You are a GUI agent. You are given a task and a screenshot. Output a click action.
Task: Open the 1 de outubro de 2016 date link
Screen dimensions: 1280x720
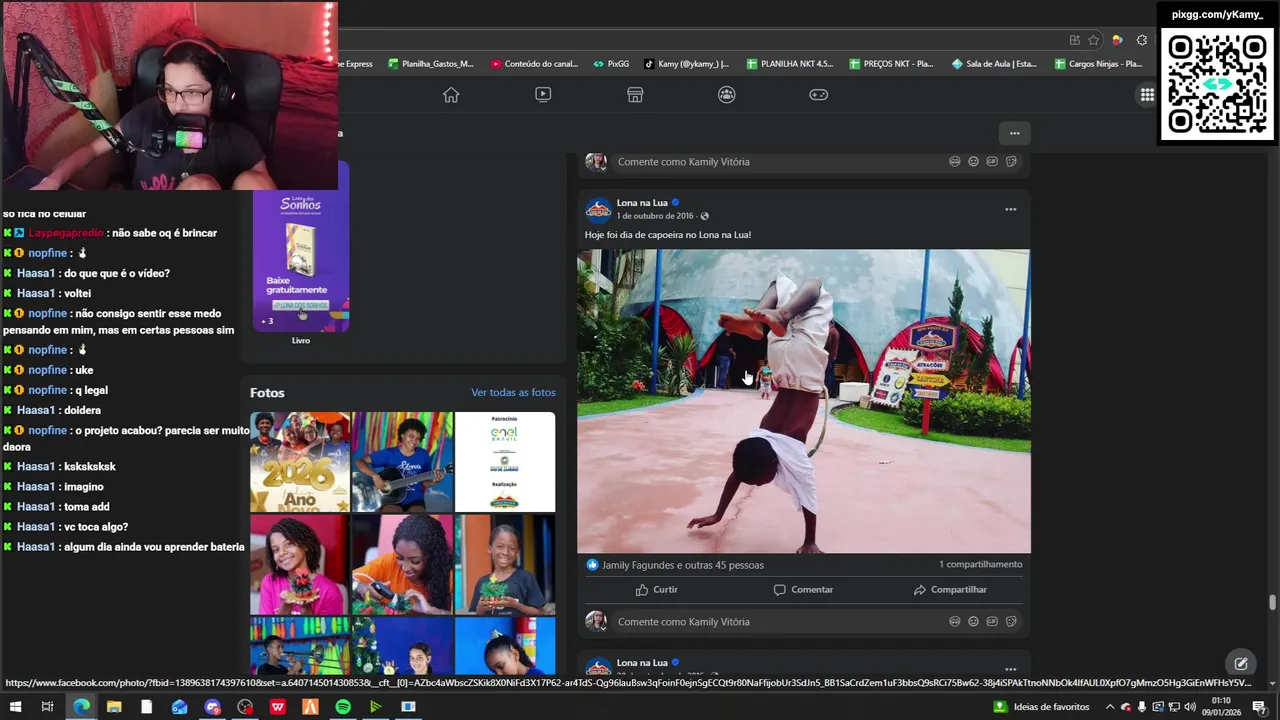click(x=655, y=216)
